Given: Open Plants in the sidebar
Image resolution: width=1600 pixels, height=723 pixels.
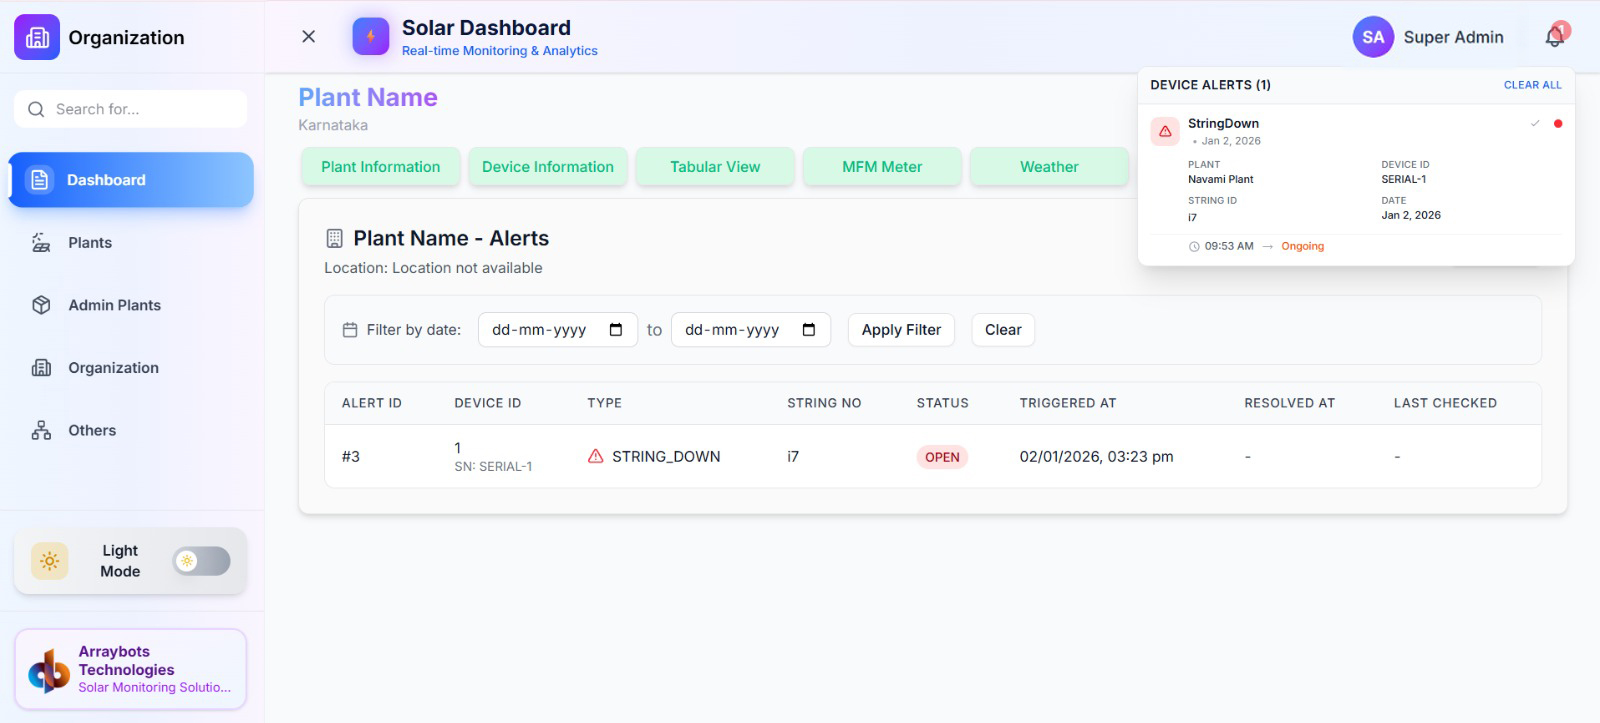Looking at the screenshot, I should [90, 243].
